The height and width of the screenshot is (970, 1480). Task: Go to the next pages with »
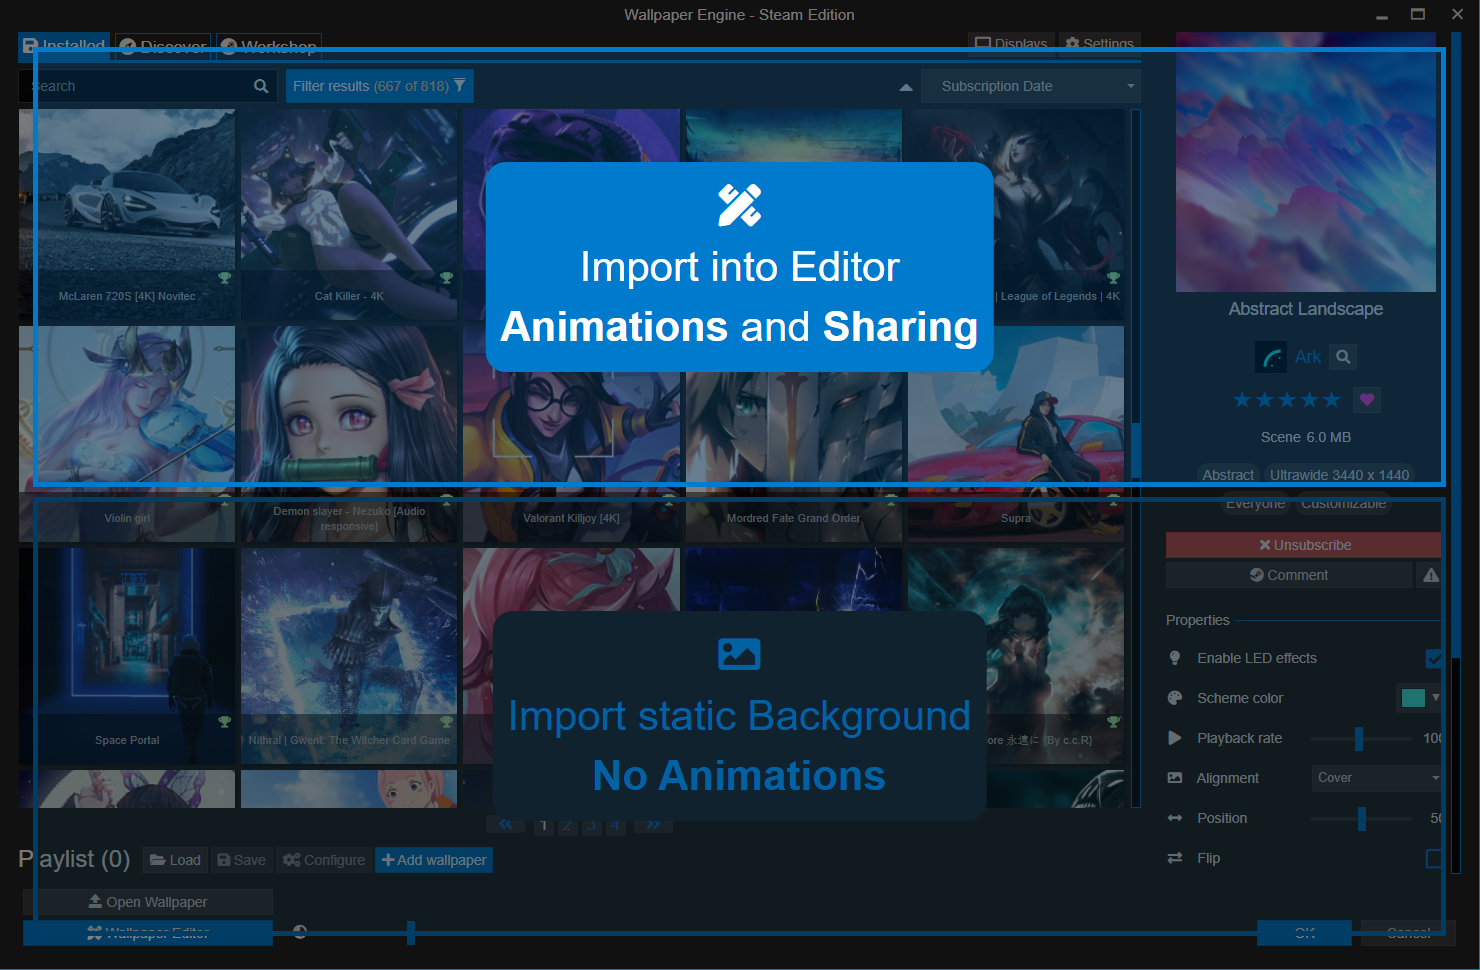[x=653, y=825]
